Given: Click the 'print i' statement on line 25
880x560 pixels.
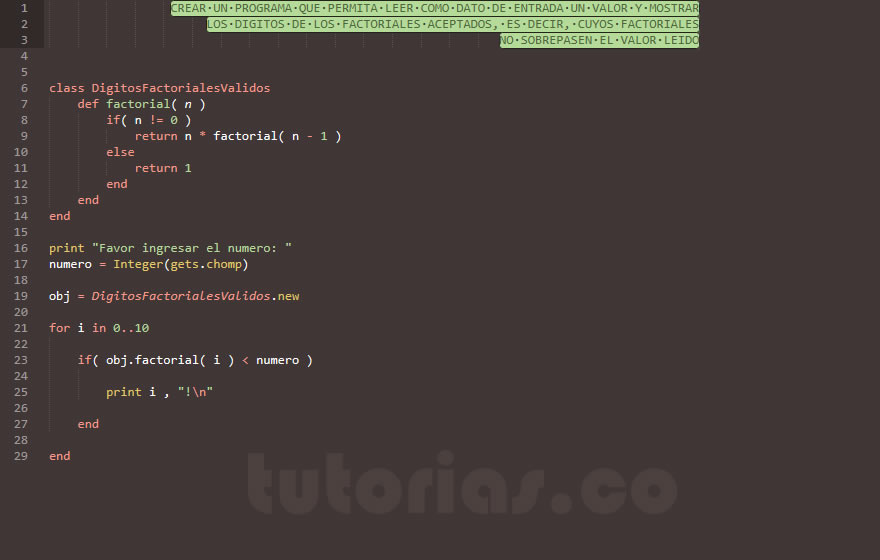Looking at the screenshot, I should [131, 392].
